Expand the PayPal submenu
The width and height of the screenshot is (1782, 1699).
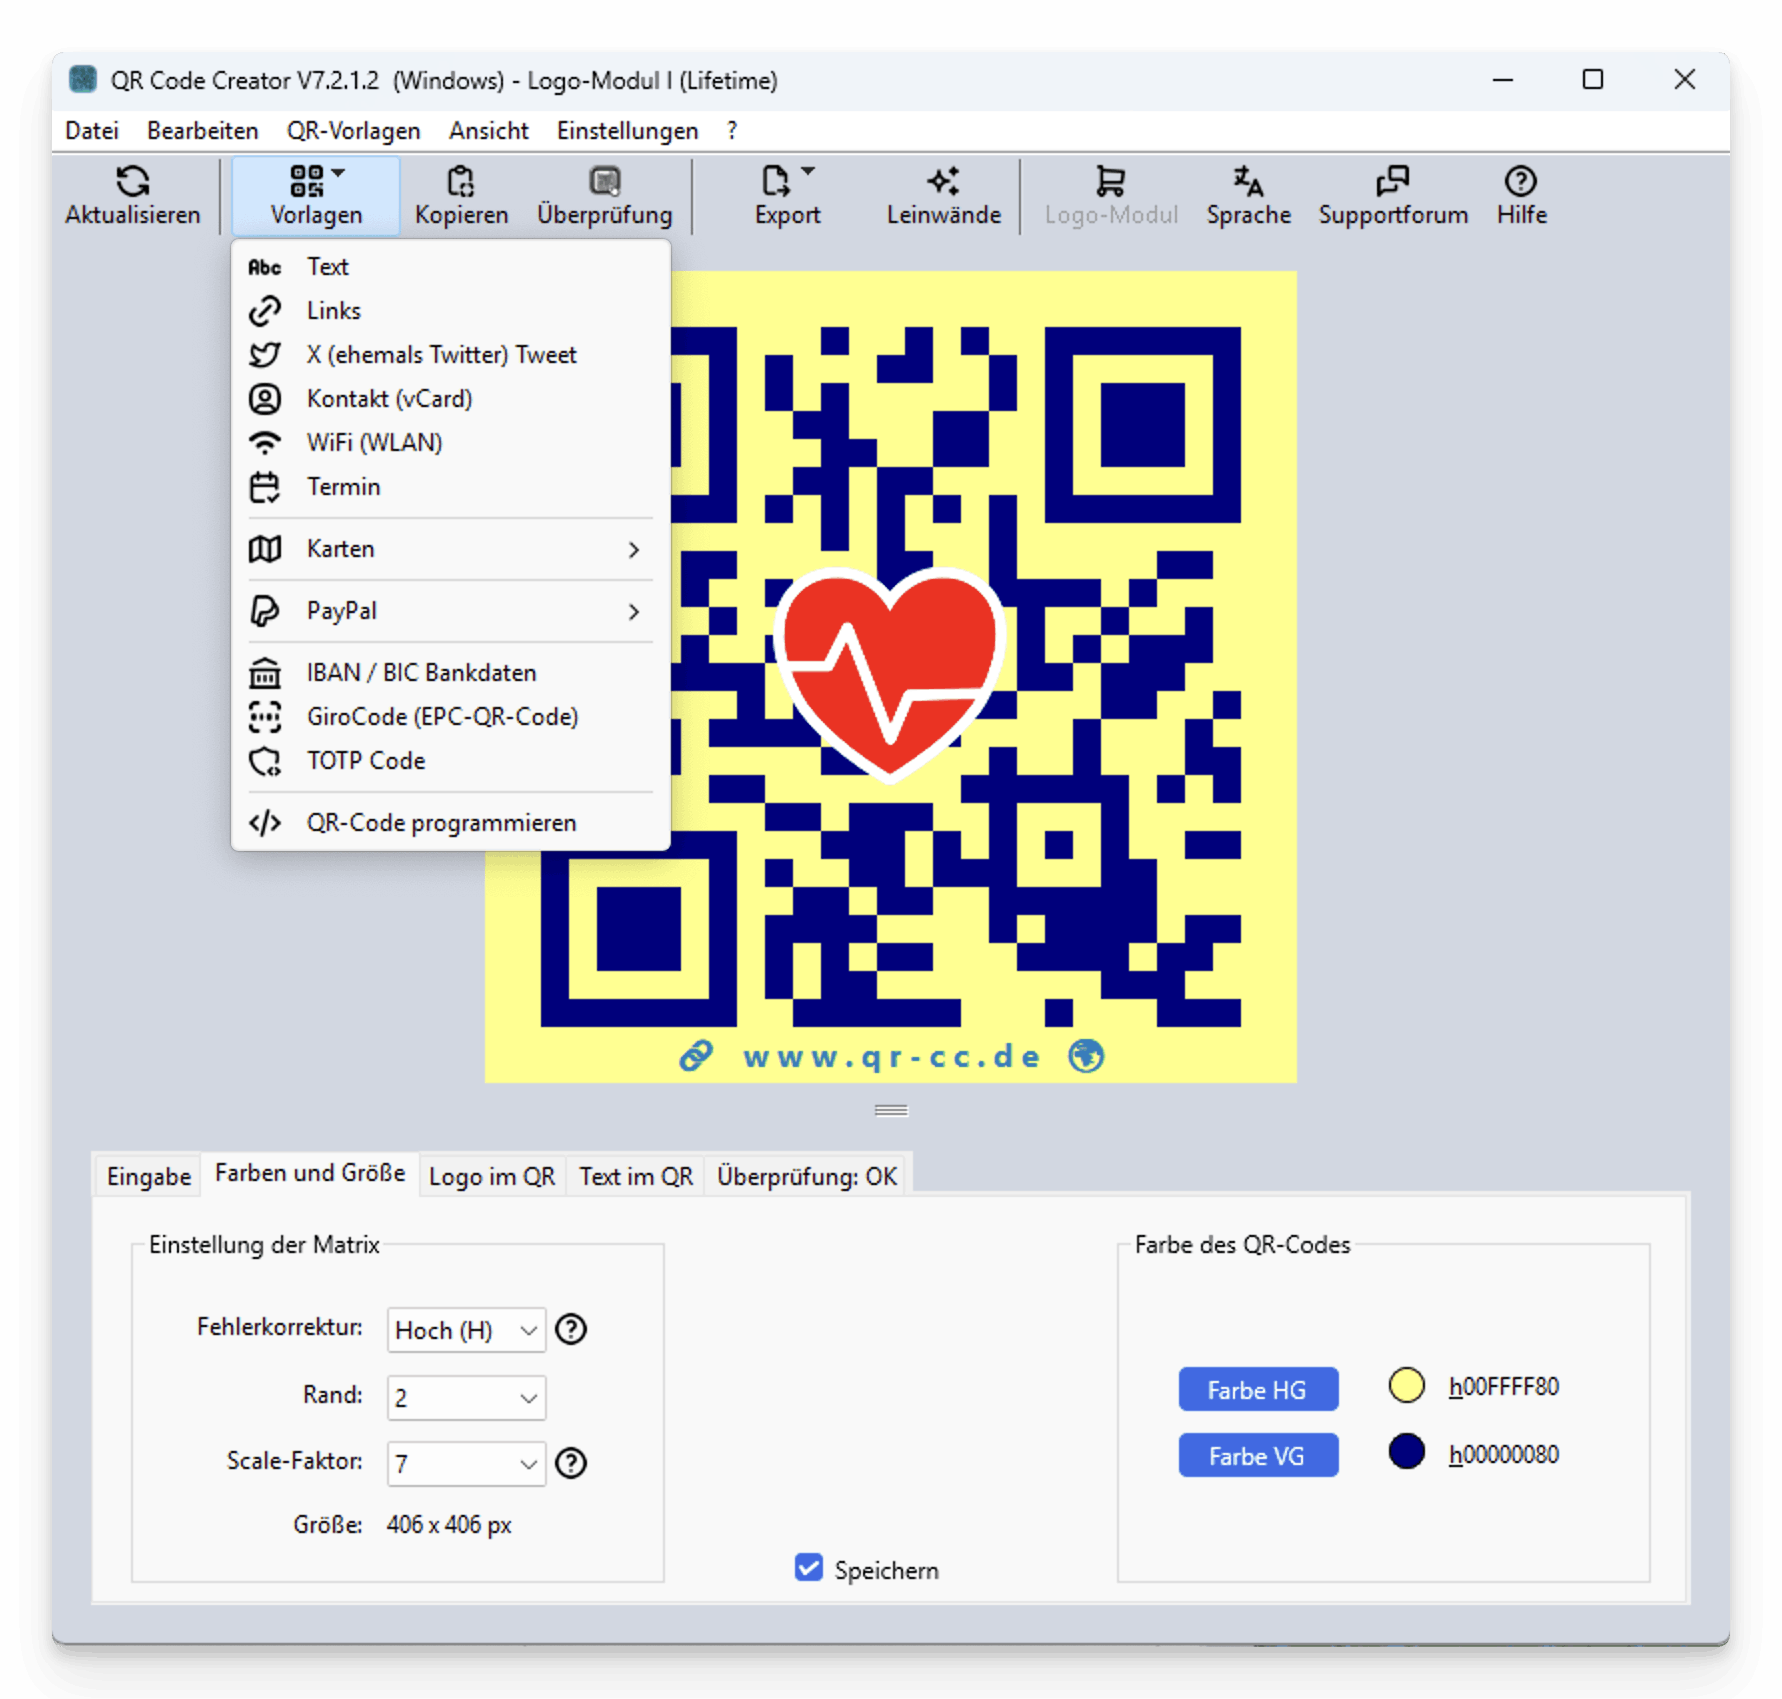(450, 611)
